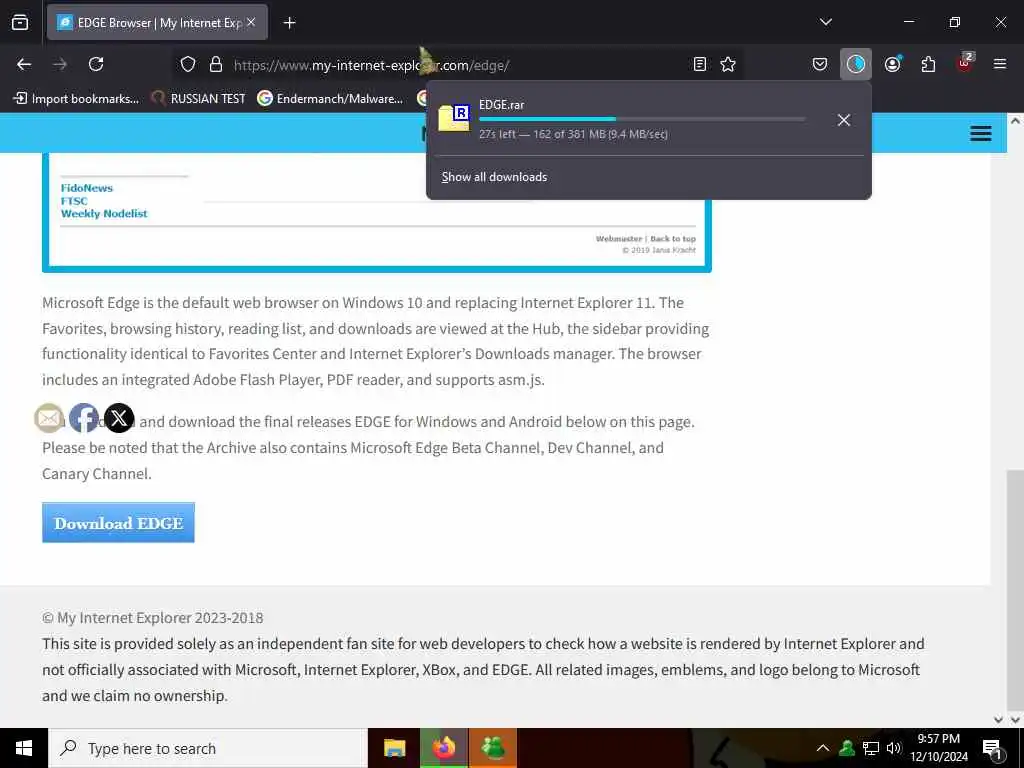Click Import bookmarks toolbar item
The image size is (1024, 768).
pos(76,99)
